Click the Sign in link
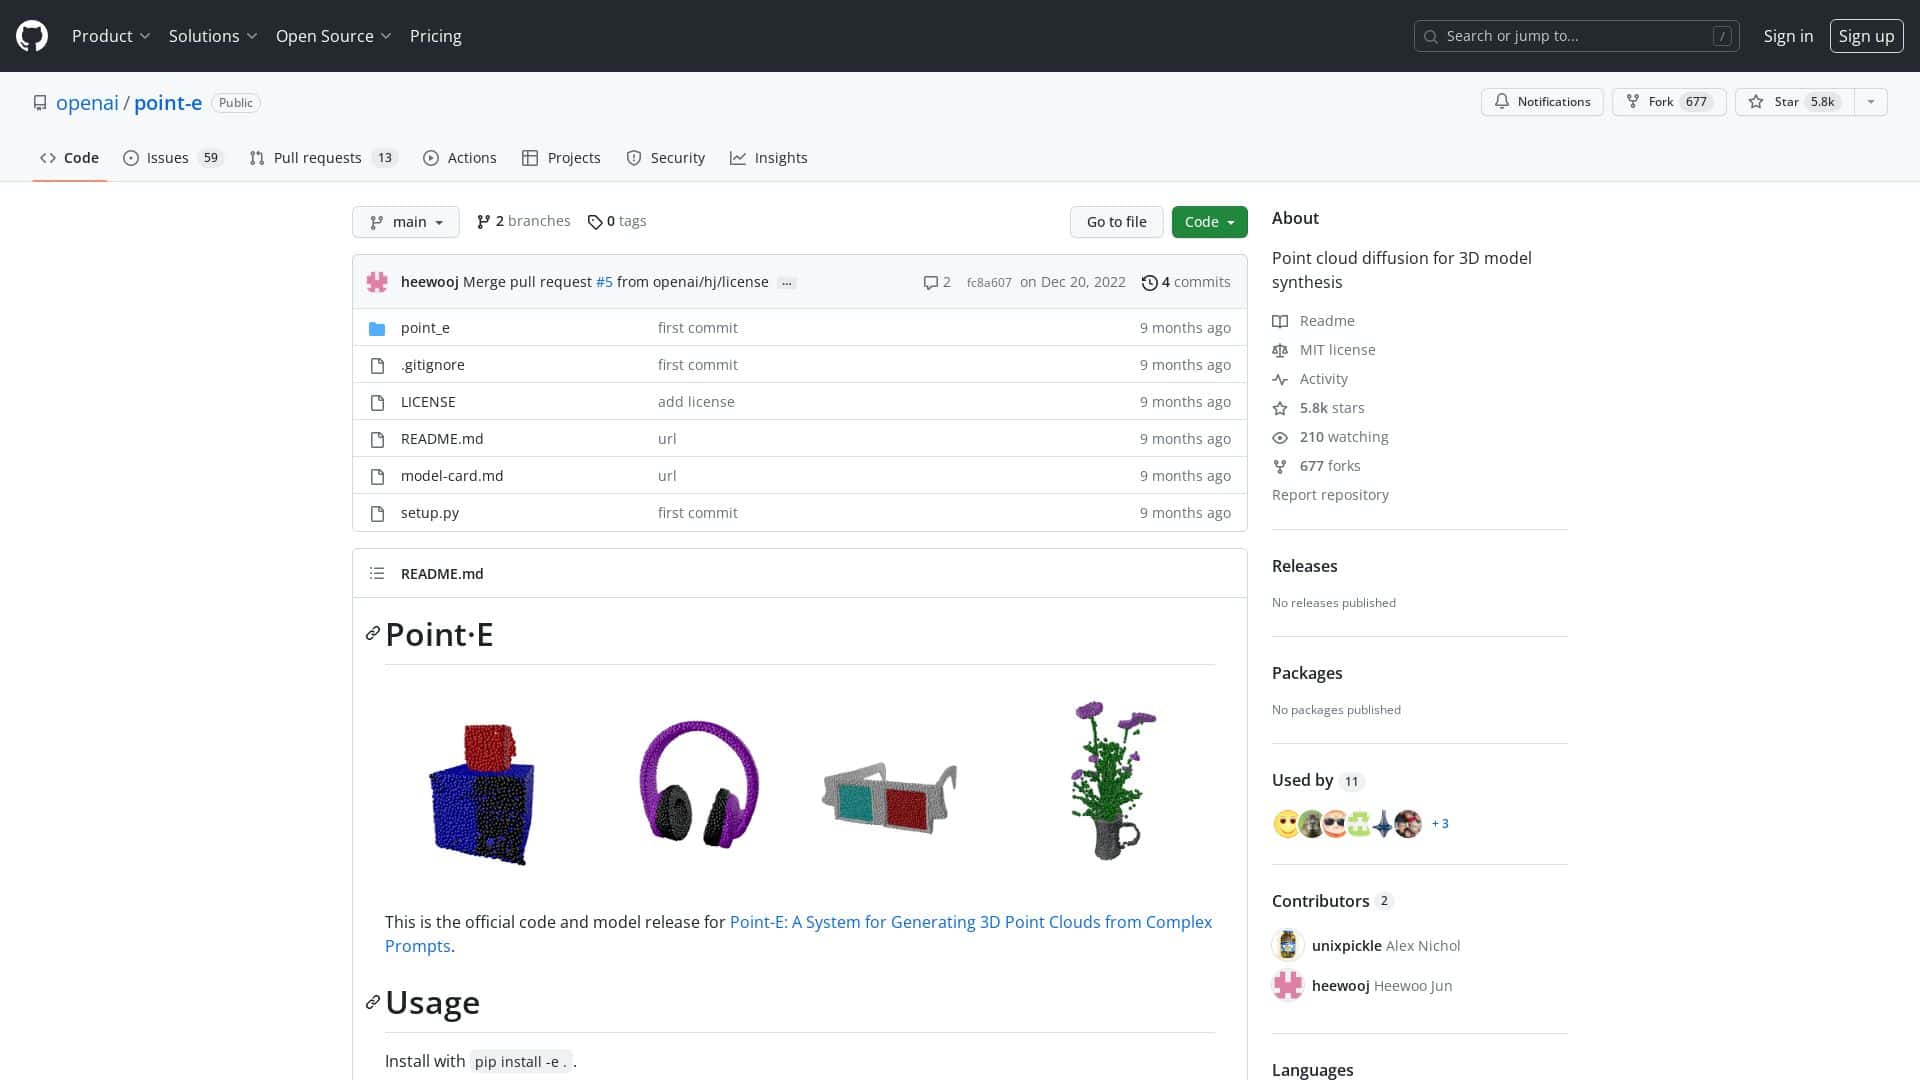 pyautogui.click(x=1788, y=36)
